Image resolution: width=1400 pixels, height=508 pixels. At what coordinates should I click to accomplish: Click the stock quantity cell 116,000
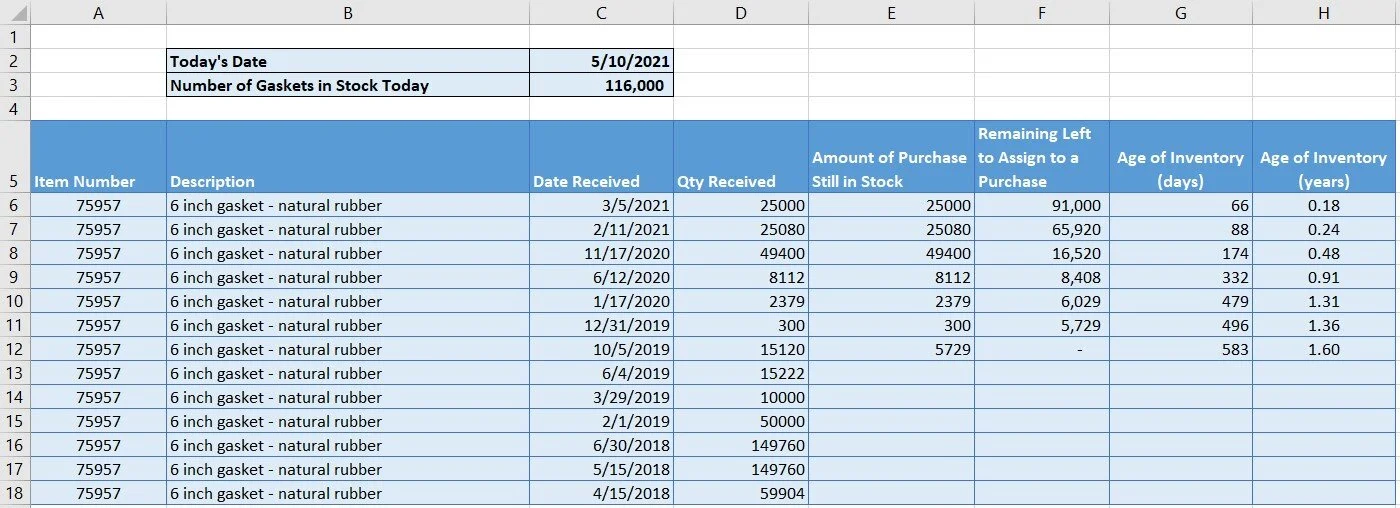point(601,85)
